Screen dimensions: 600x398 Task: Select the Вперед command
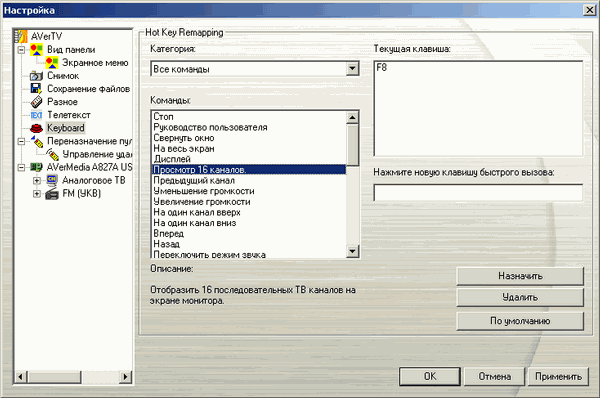coord(249,233)
